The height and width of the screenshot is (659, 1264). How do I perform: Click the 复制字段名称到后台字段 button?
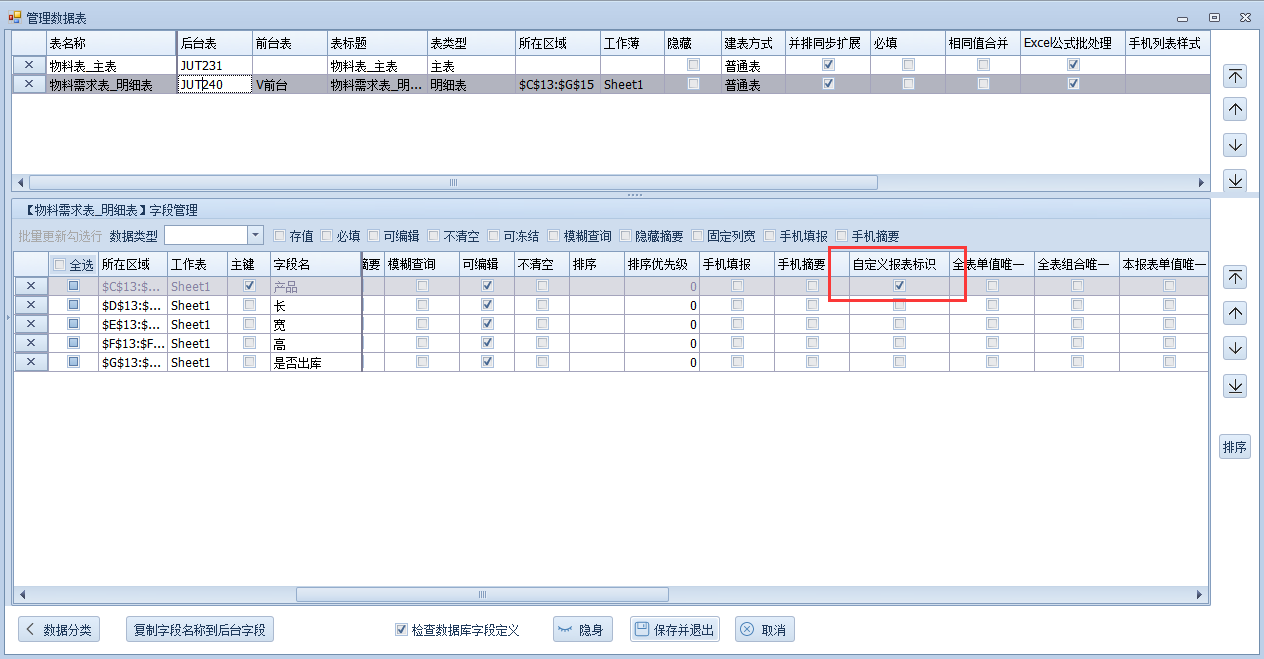point(200,630)
